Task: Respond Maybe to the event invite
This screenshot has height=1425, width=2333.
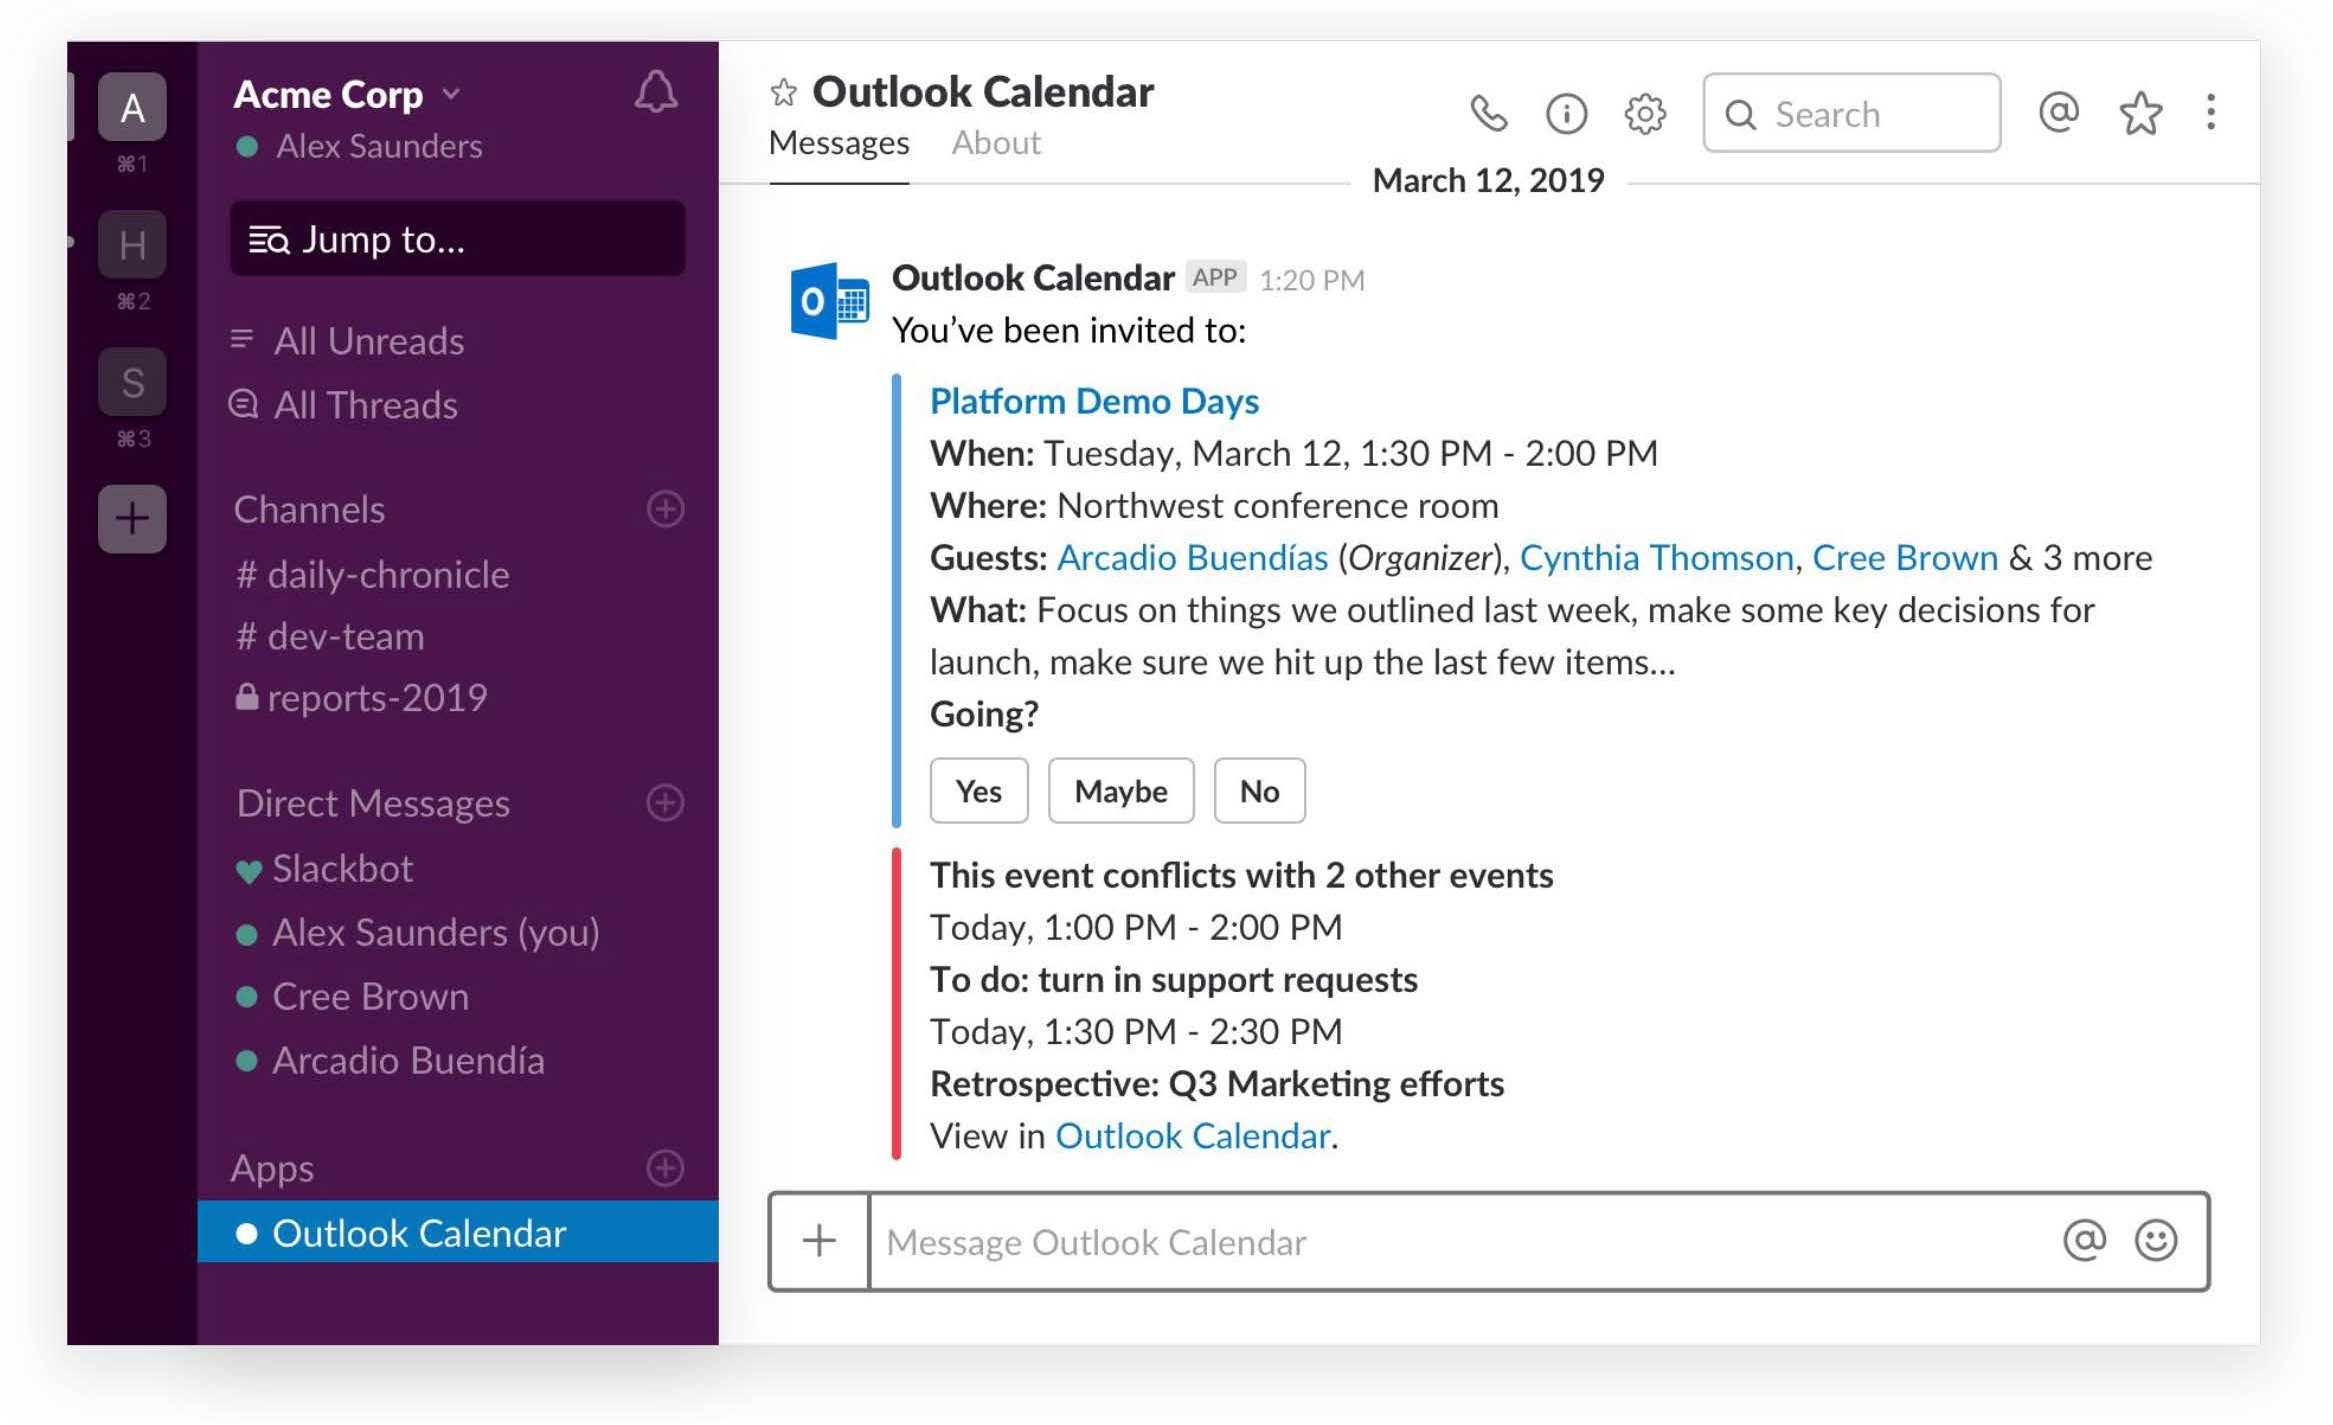Action: pos(1120,791)
